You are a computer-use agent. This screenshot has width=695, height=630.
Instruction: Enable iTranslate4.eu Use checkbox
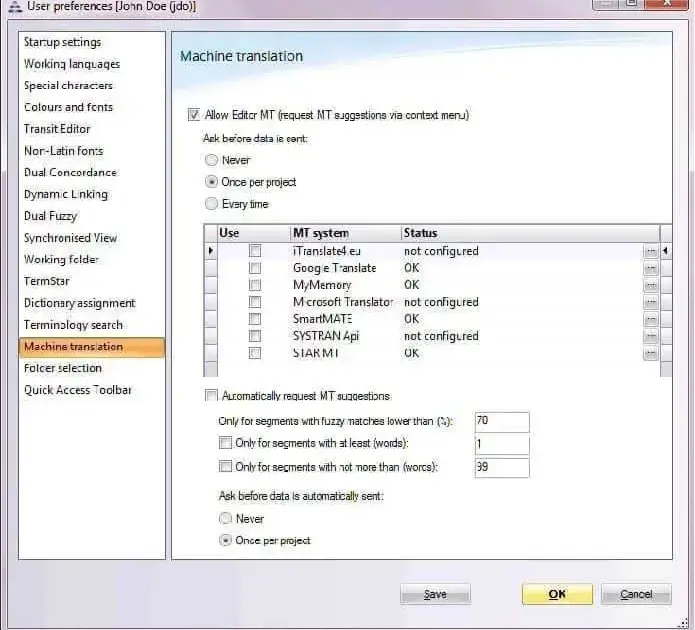click(x=255, y=251)
